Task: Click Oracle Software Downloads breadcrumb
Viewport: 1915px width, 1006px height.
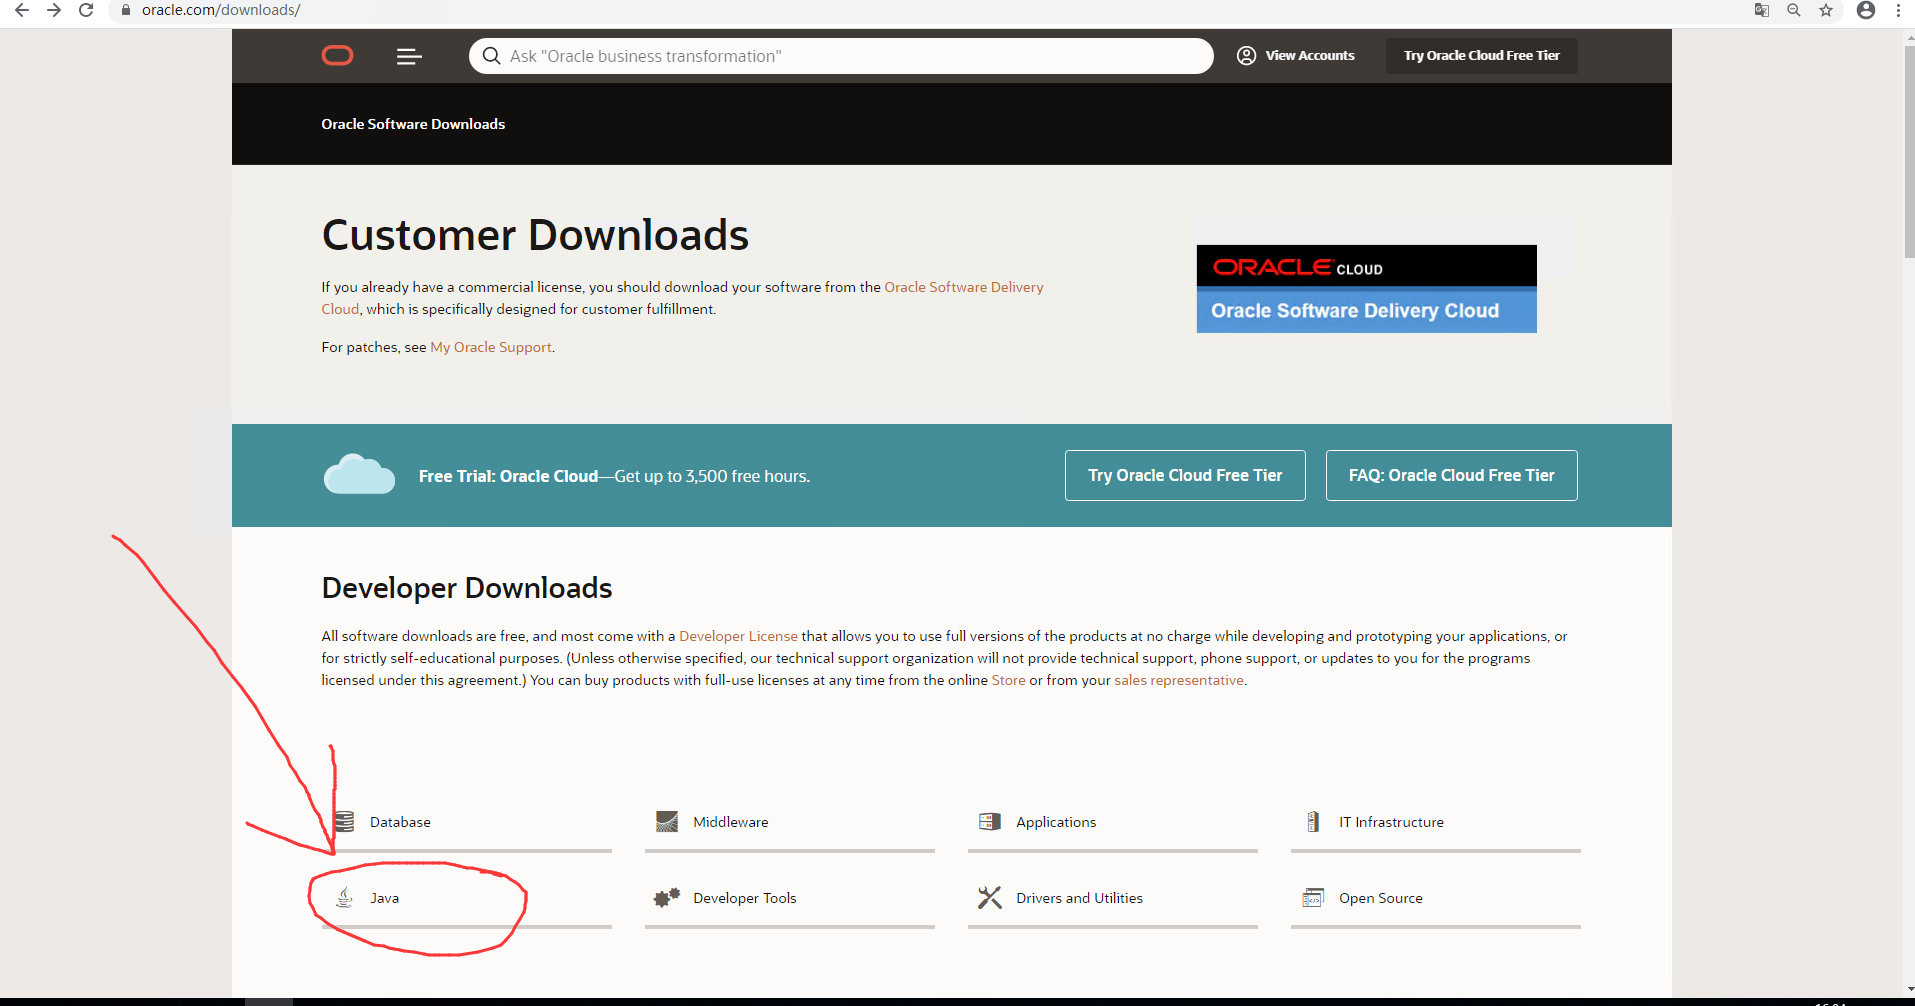Action: pyautogui.click(x=413, y=124)
